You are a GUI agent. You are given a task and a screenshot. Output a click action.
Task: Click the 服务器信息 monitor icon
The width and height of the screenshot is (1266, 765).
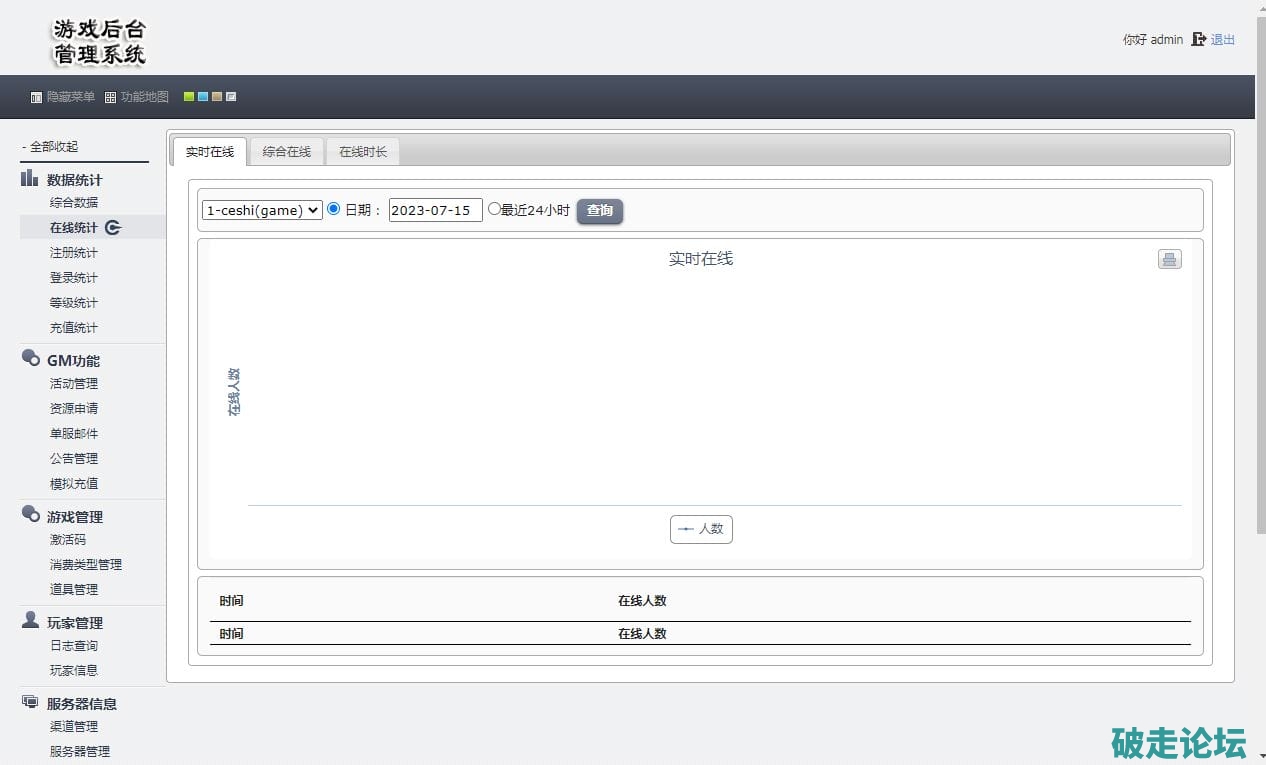30,703
